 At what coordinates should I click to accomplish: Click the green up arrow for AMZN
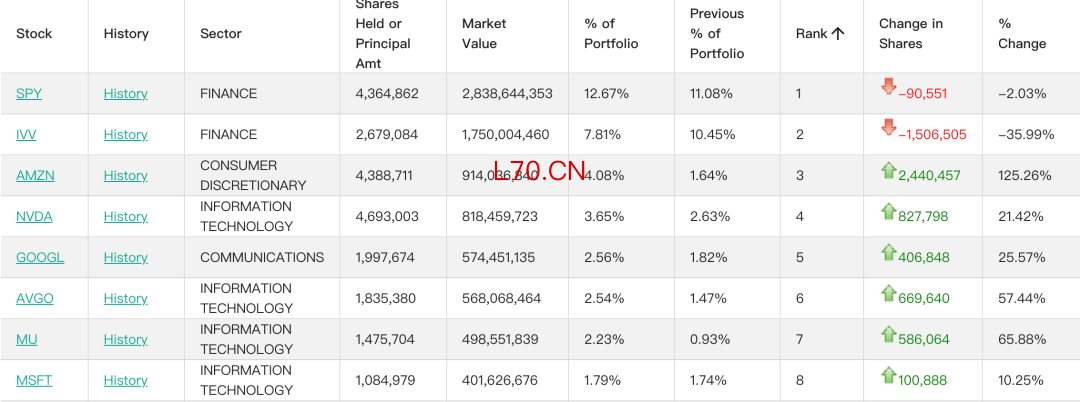pos(889,170)
